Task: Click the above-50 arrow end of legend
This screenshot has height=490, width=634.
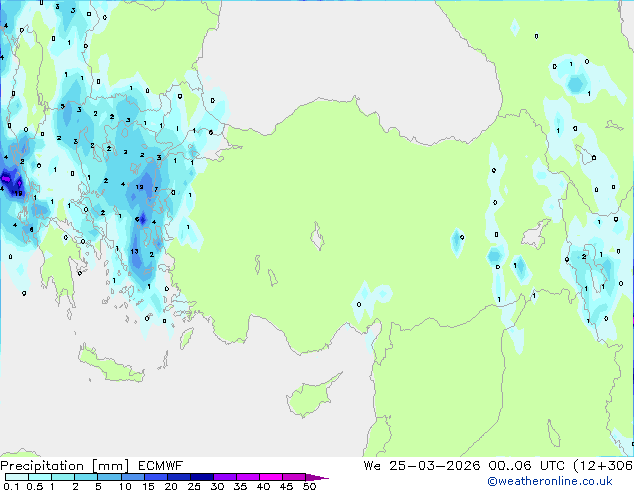Action: 317,477
